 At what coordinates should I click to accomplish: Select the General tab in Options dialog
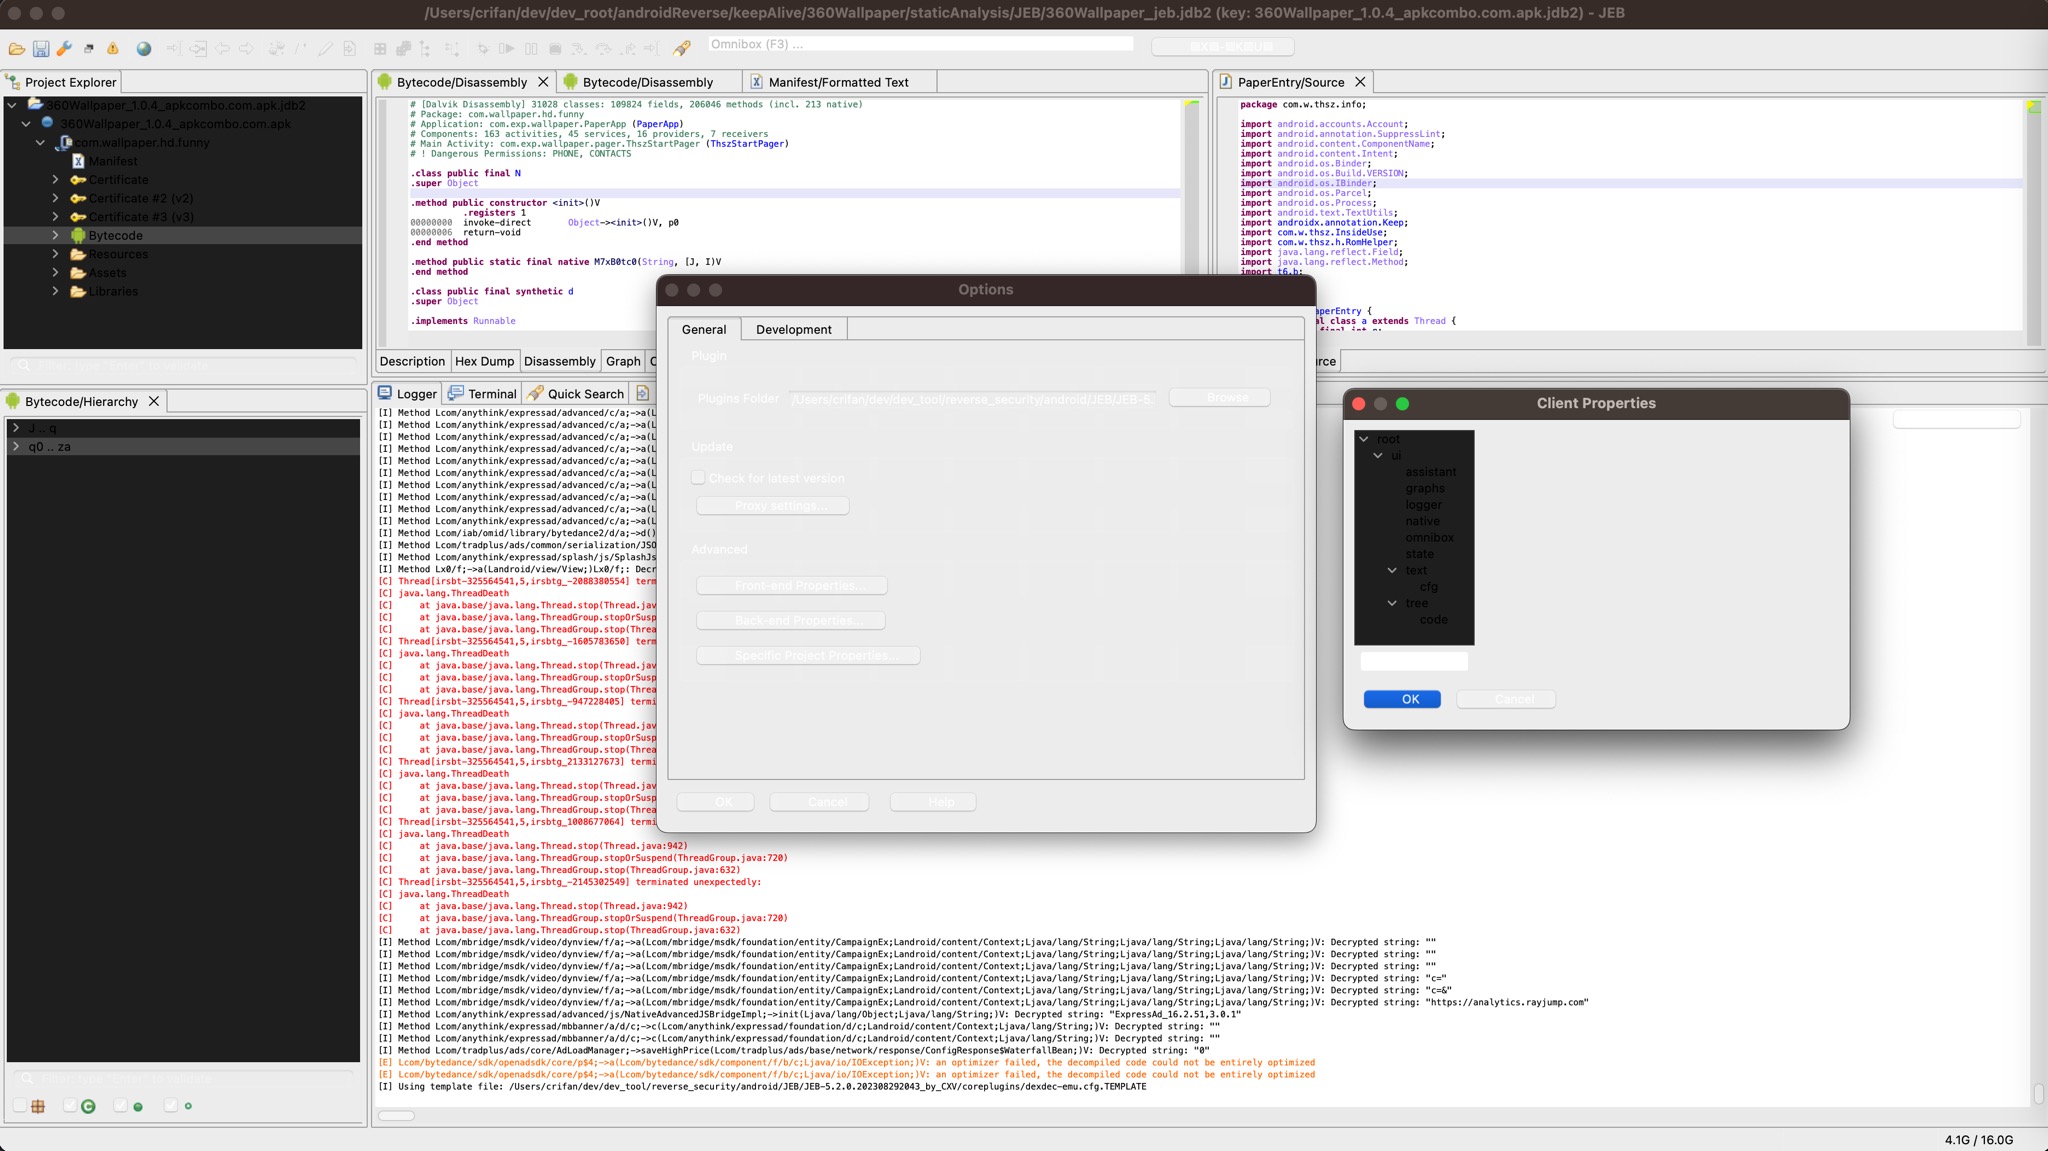(705, 328)
